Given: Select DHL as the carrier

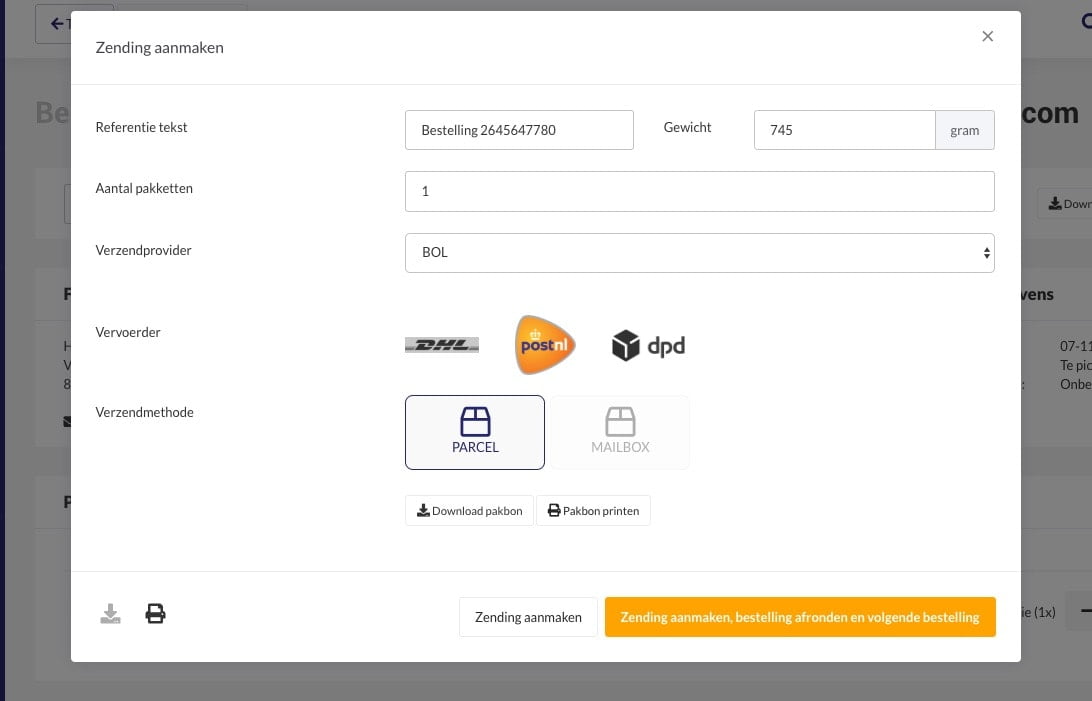Looking at the screenshot, I should 441,345.
